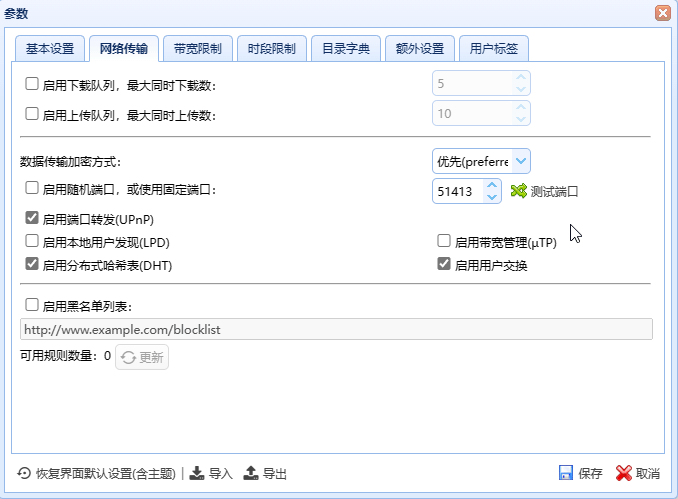The width and height of the screenshot is (678, 499).
Task: Click the import icon
Action: pos(198,473)
